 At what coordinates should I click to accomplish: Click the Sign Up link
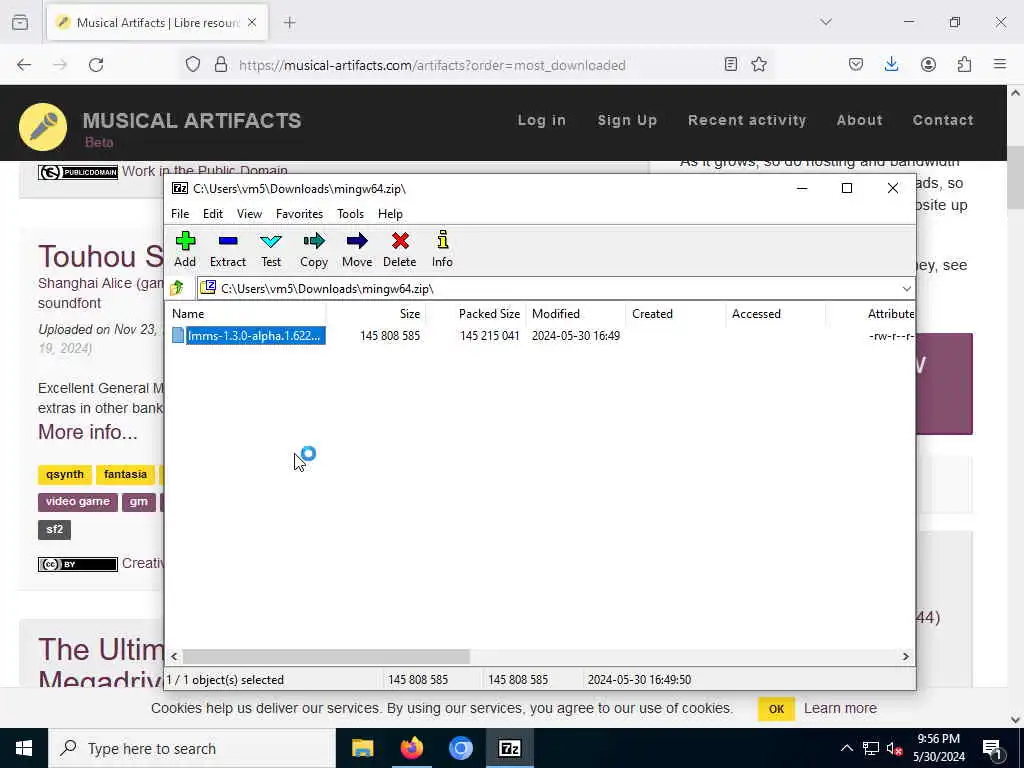click(x=627, y=120)
